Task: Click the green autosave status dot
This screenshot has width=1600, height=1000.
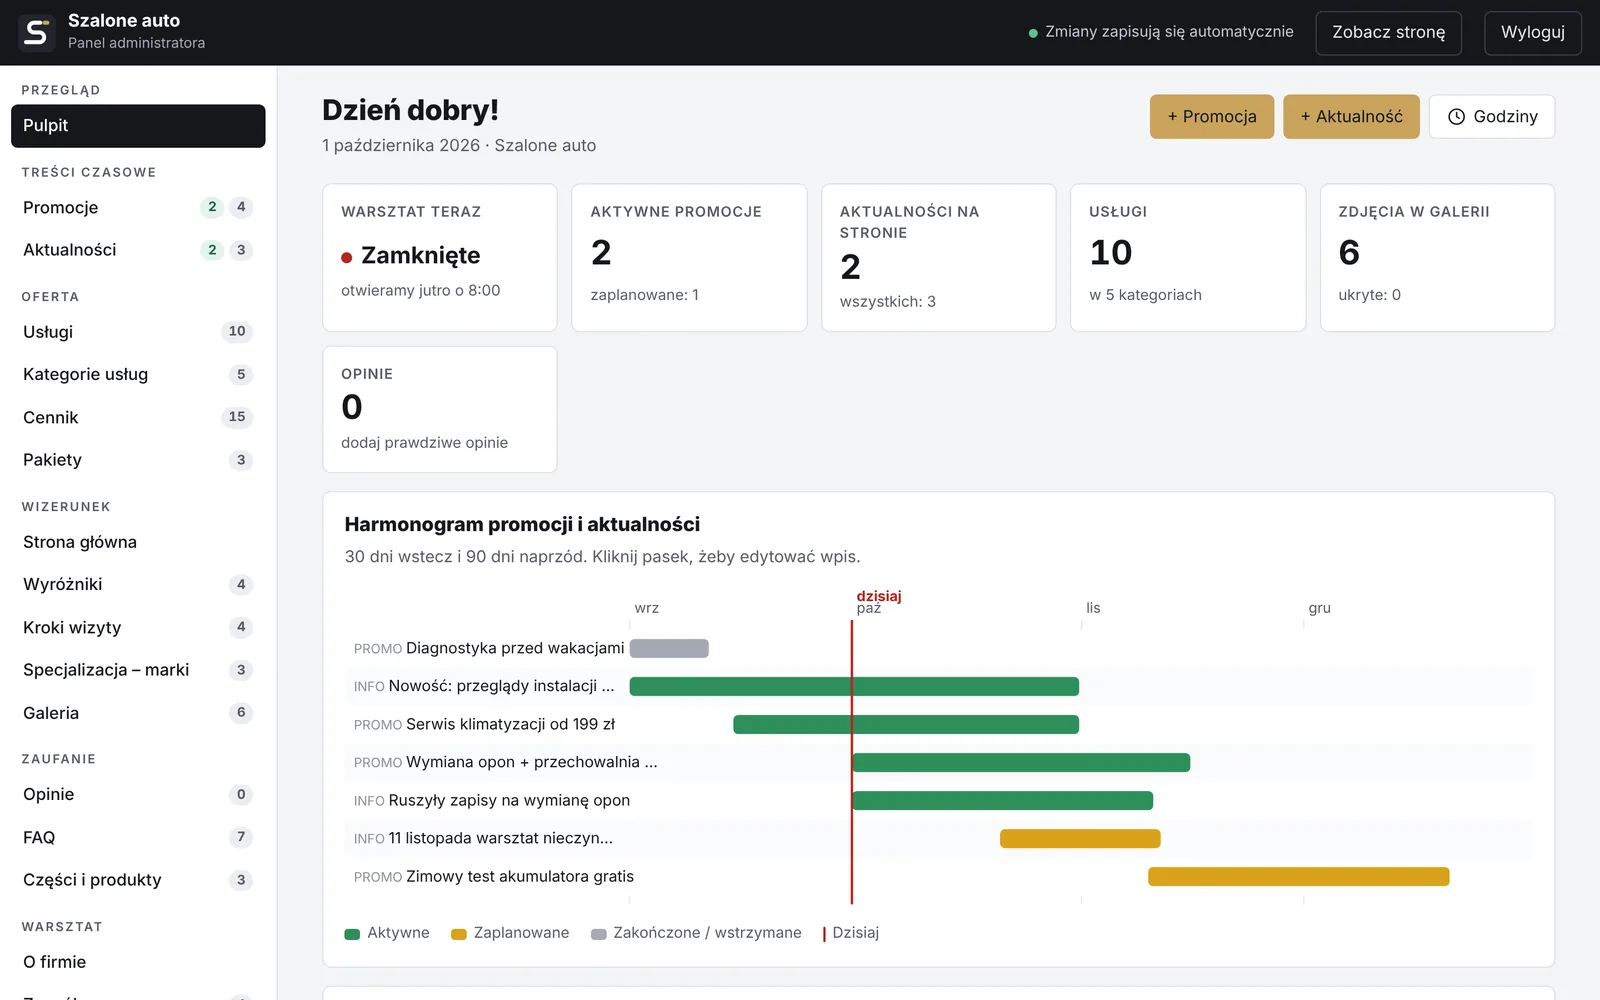Action: (x=1033, y=33)
